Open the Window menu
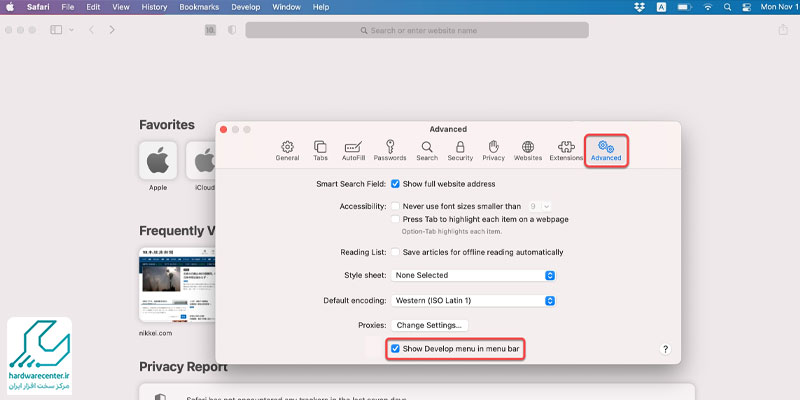The image size is (800, 400). point(286,7)
